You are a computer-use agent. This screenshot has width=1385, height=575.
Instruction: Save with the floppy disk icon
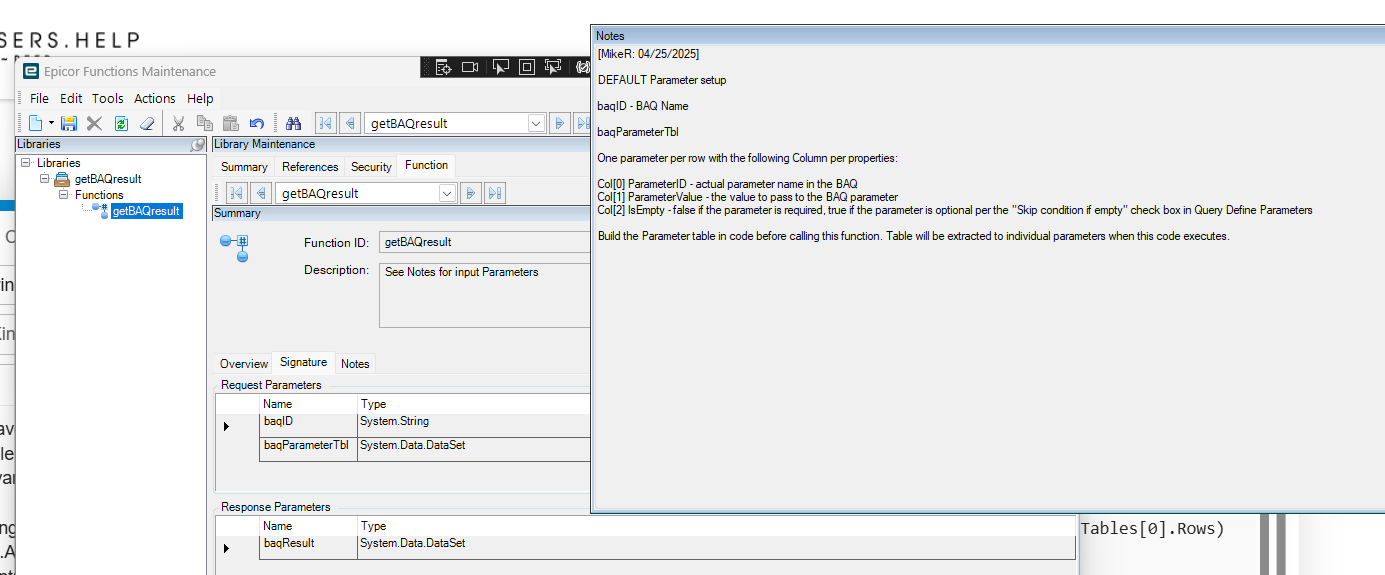pyautogui.click(x=69, y=123)
